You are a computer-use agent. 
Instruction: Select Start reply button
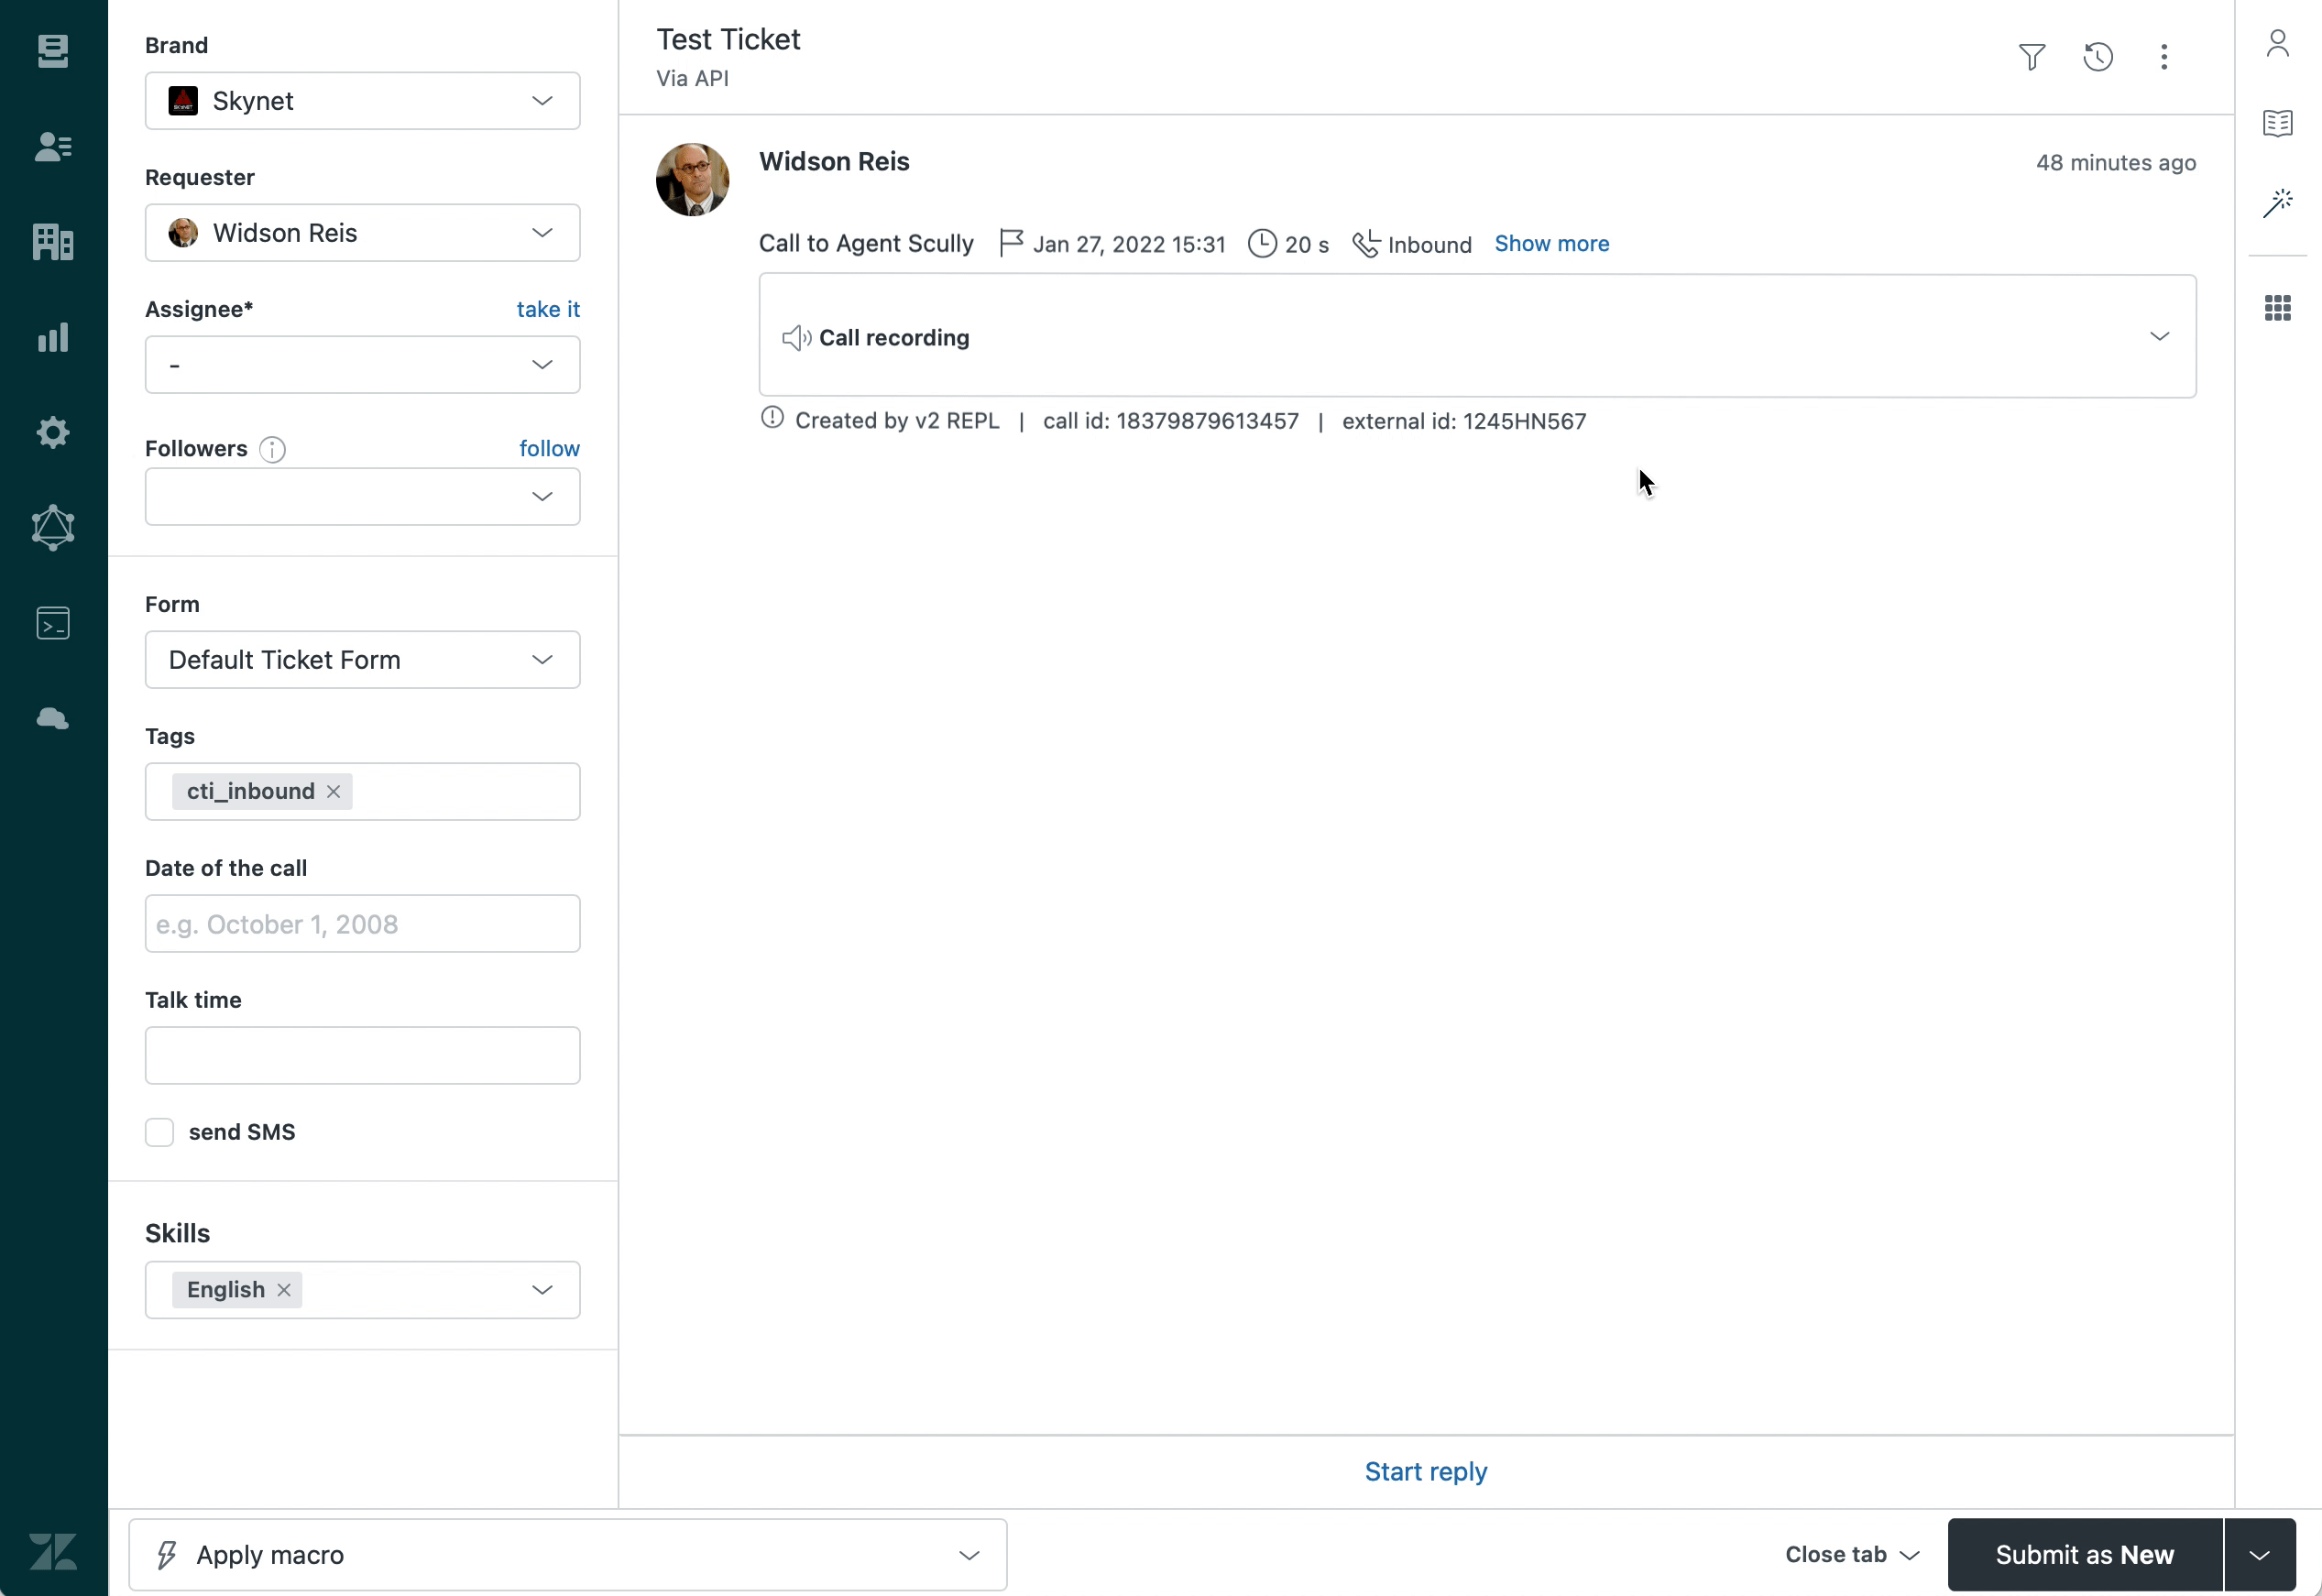[1426, 1470]
